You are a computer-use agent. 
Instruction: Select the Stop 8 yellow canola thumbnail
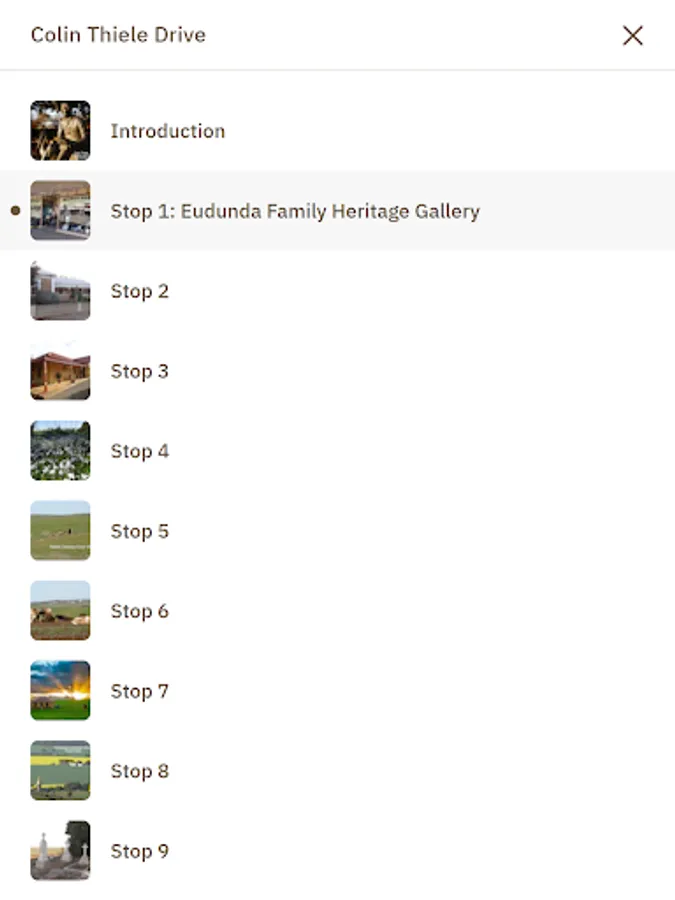pyautogui.click(x=60, y=771)
